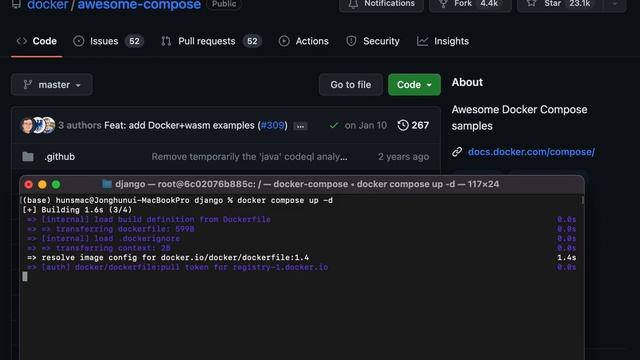
Task: Expand the green Code dropdown button
Action: tap(414, 84)
